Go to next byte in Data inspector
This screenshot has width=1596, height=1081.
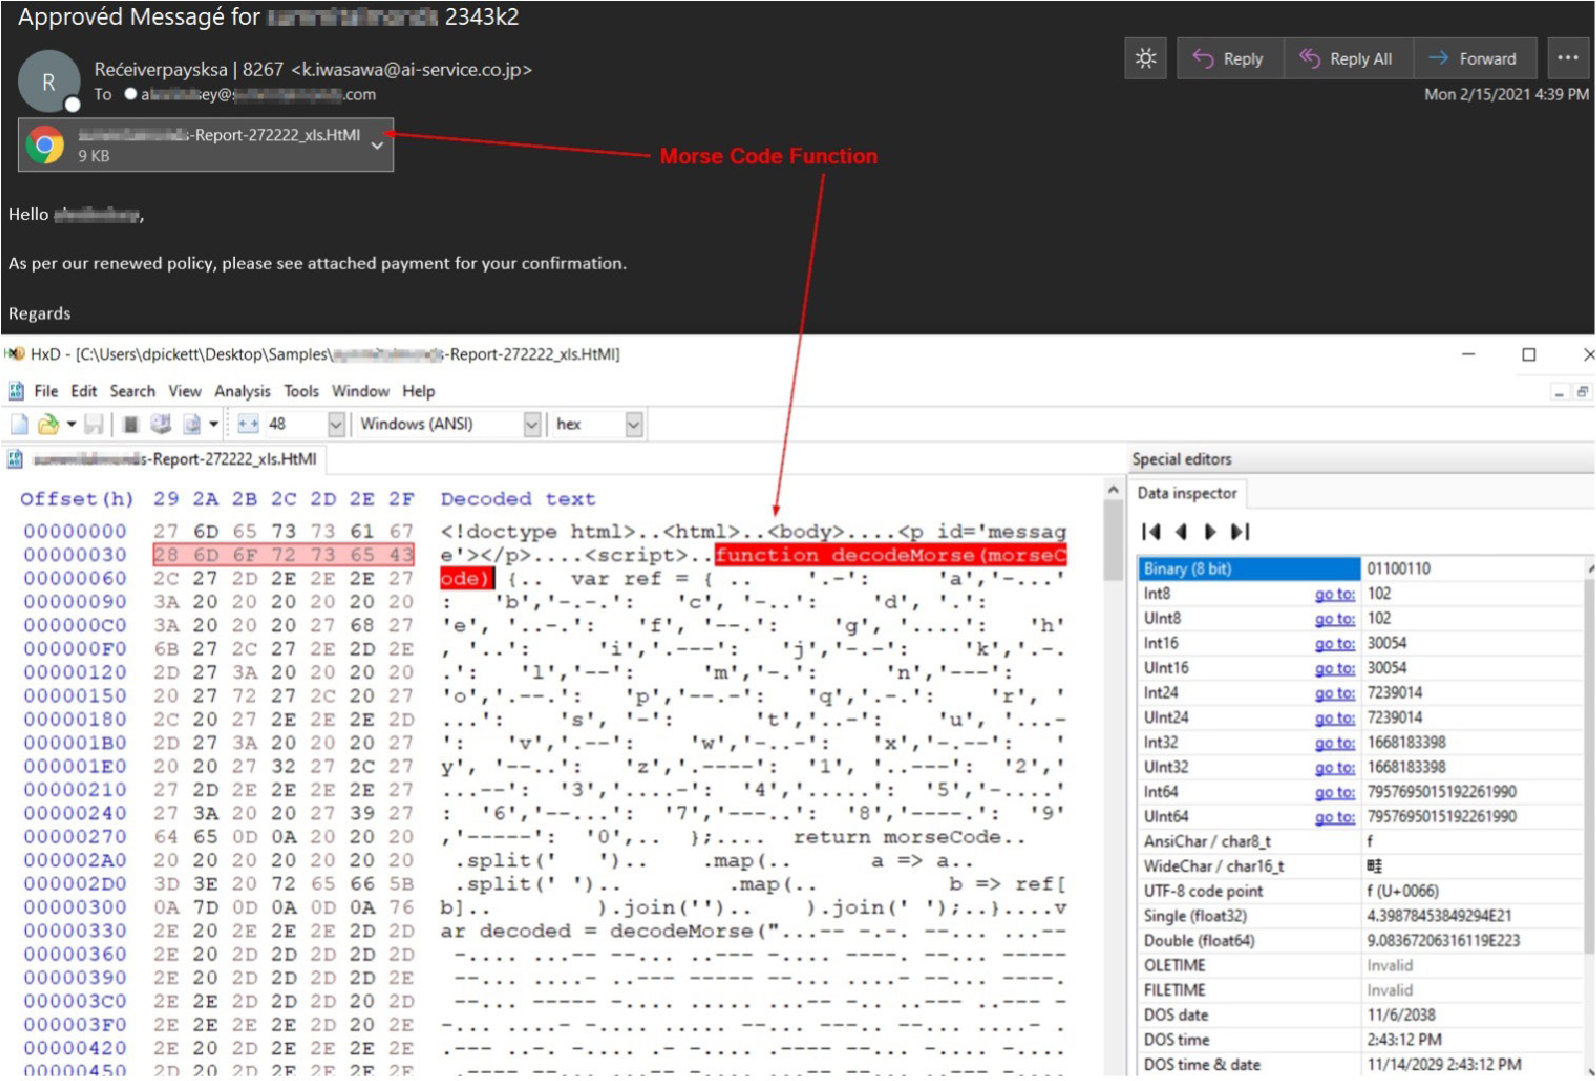pos(1210,532)
